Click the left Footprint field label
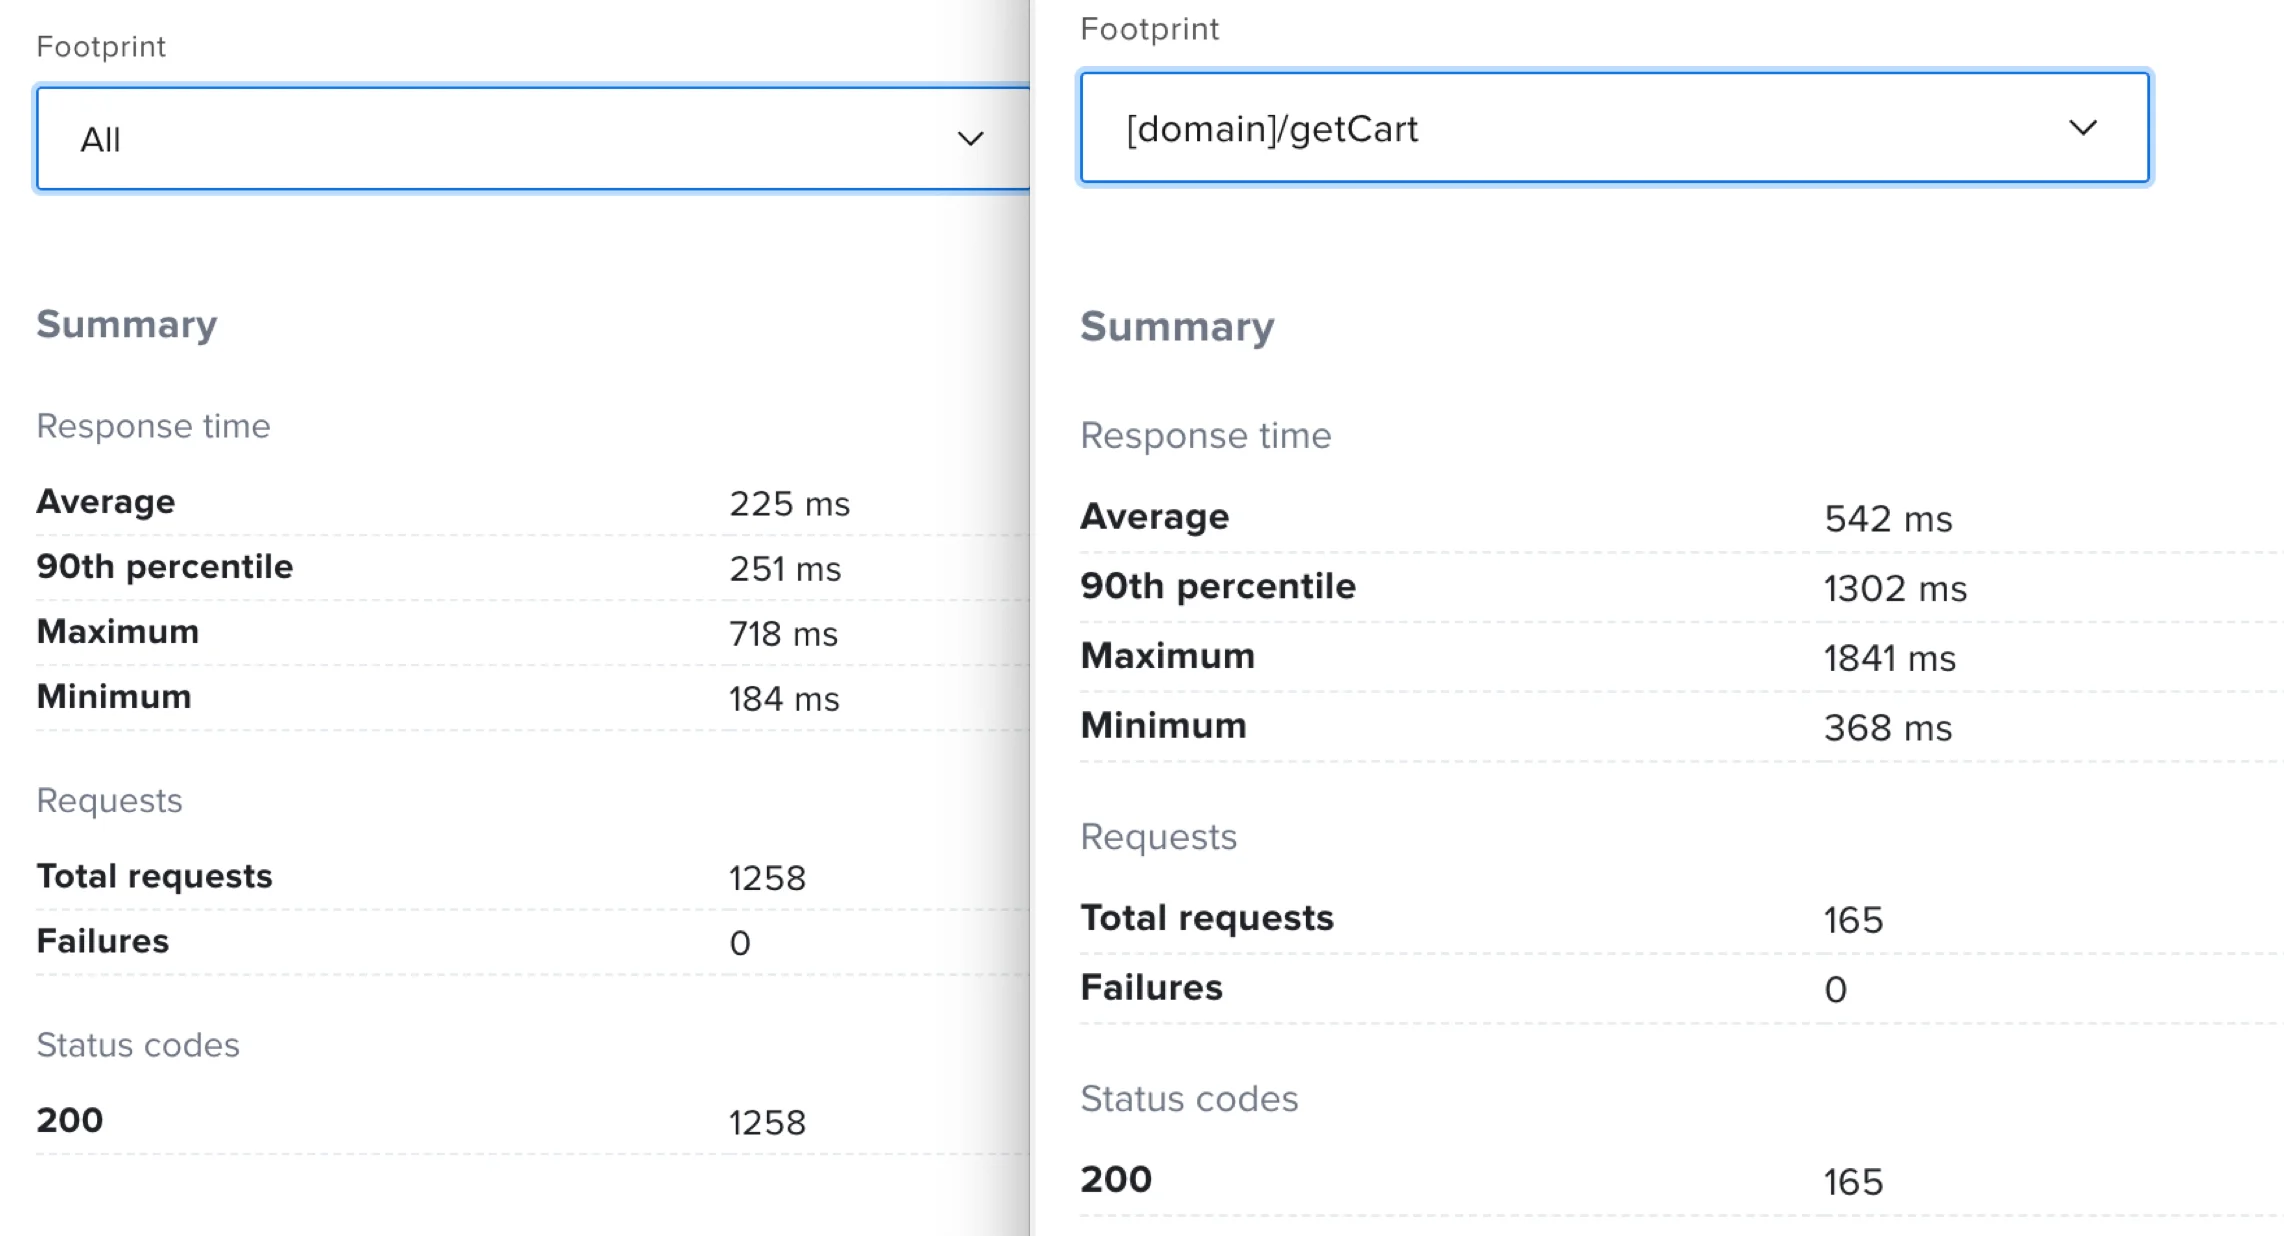Image resolution: width=2284 pixels, height=1236 pixels. tap(101, 46)
